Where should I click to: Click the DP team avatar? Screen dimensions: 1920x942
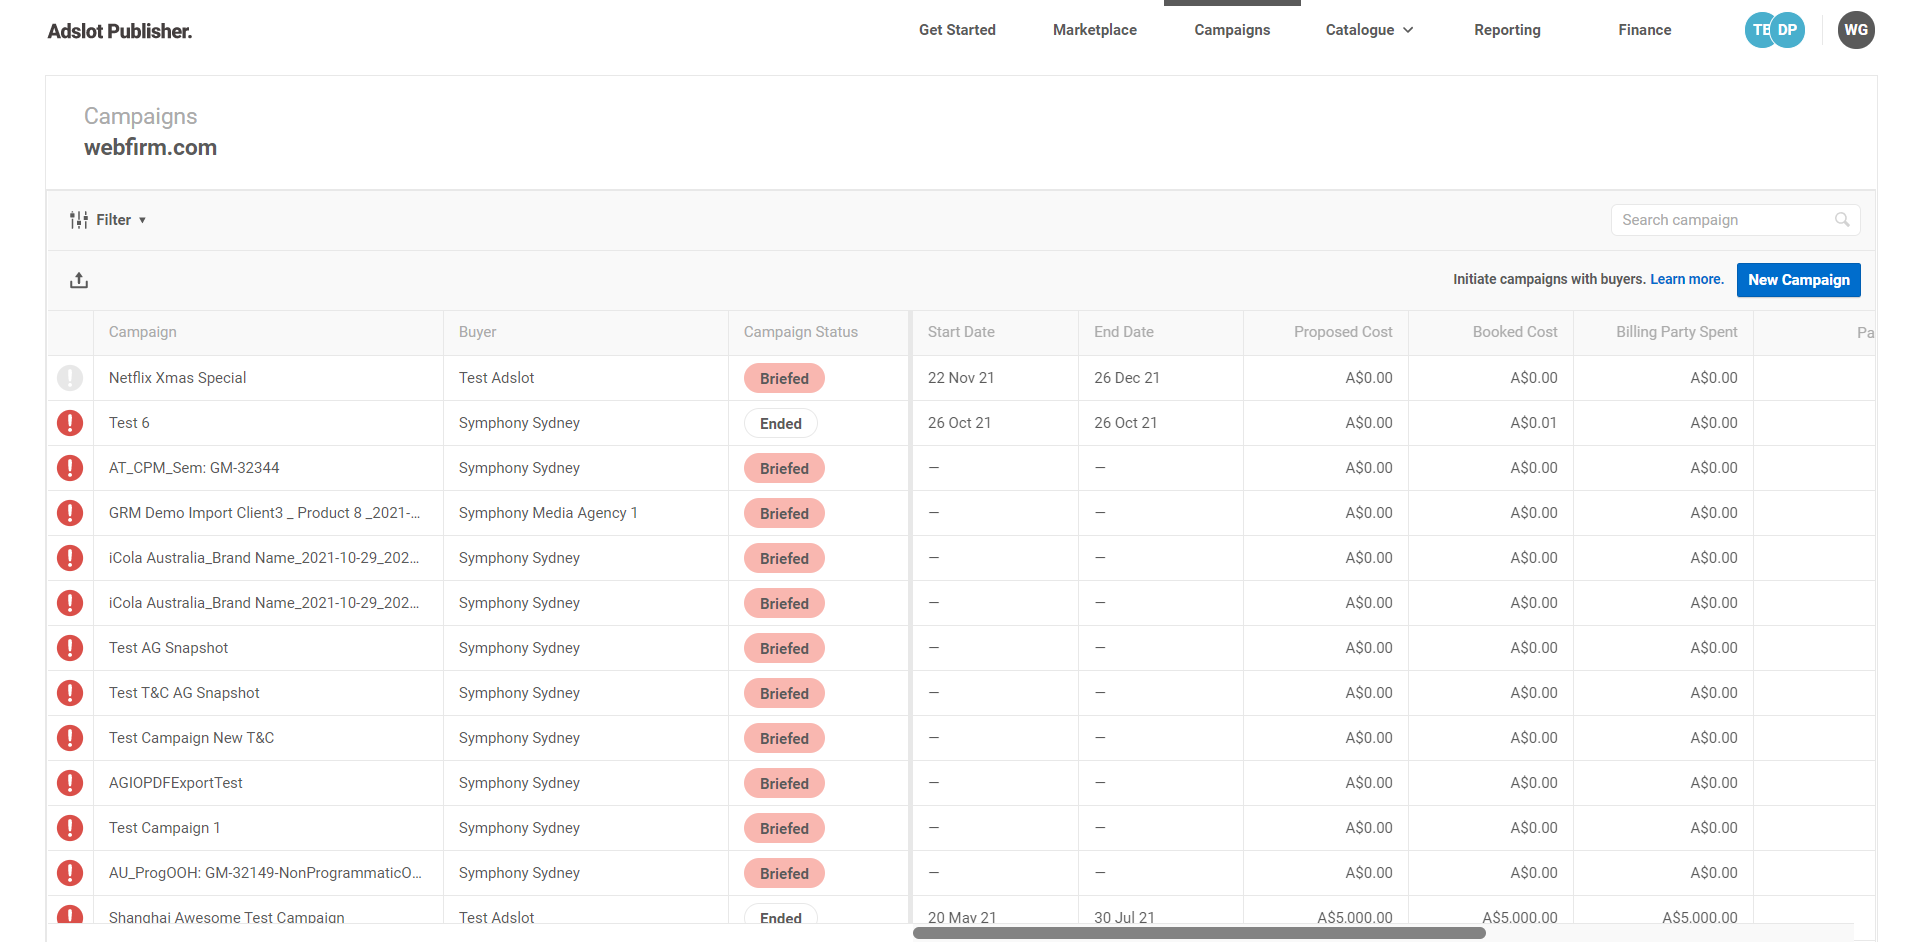point(1788,30)
